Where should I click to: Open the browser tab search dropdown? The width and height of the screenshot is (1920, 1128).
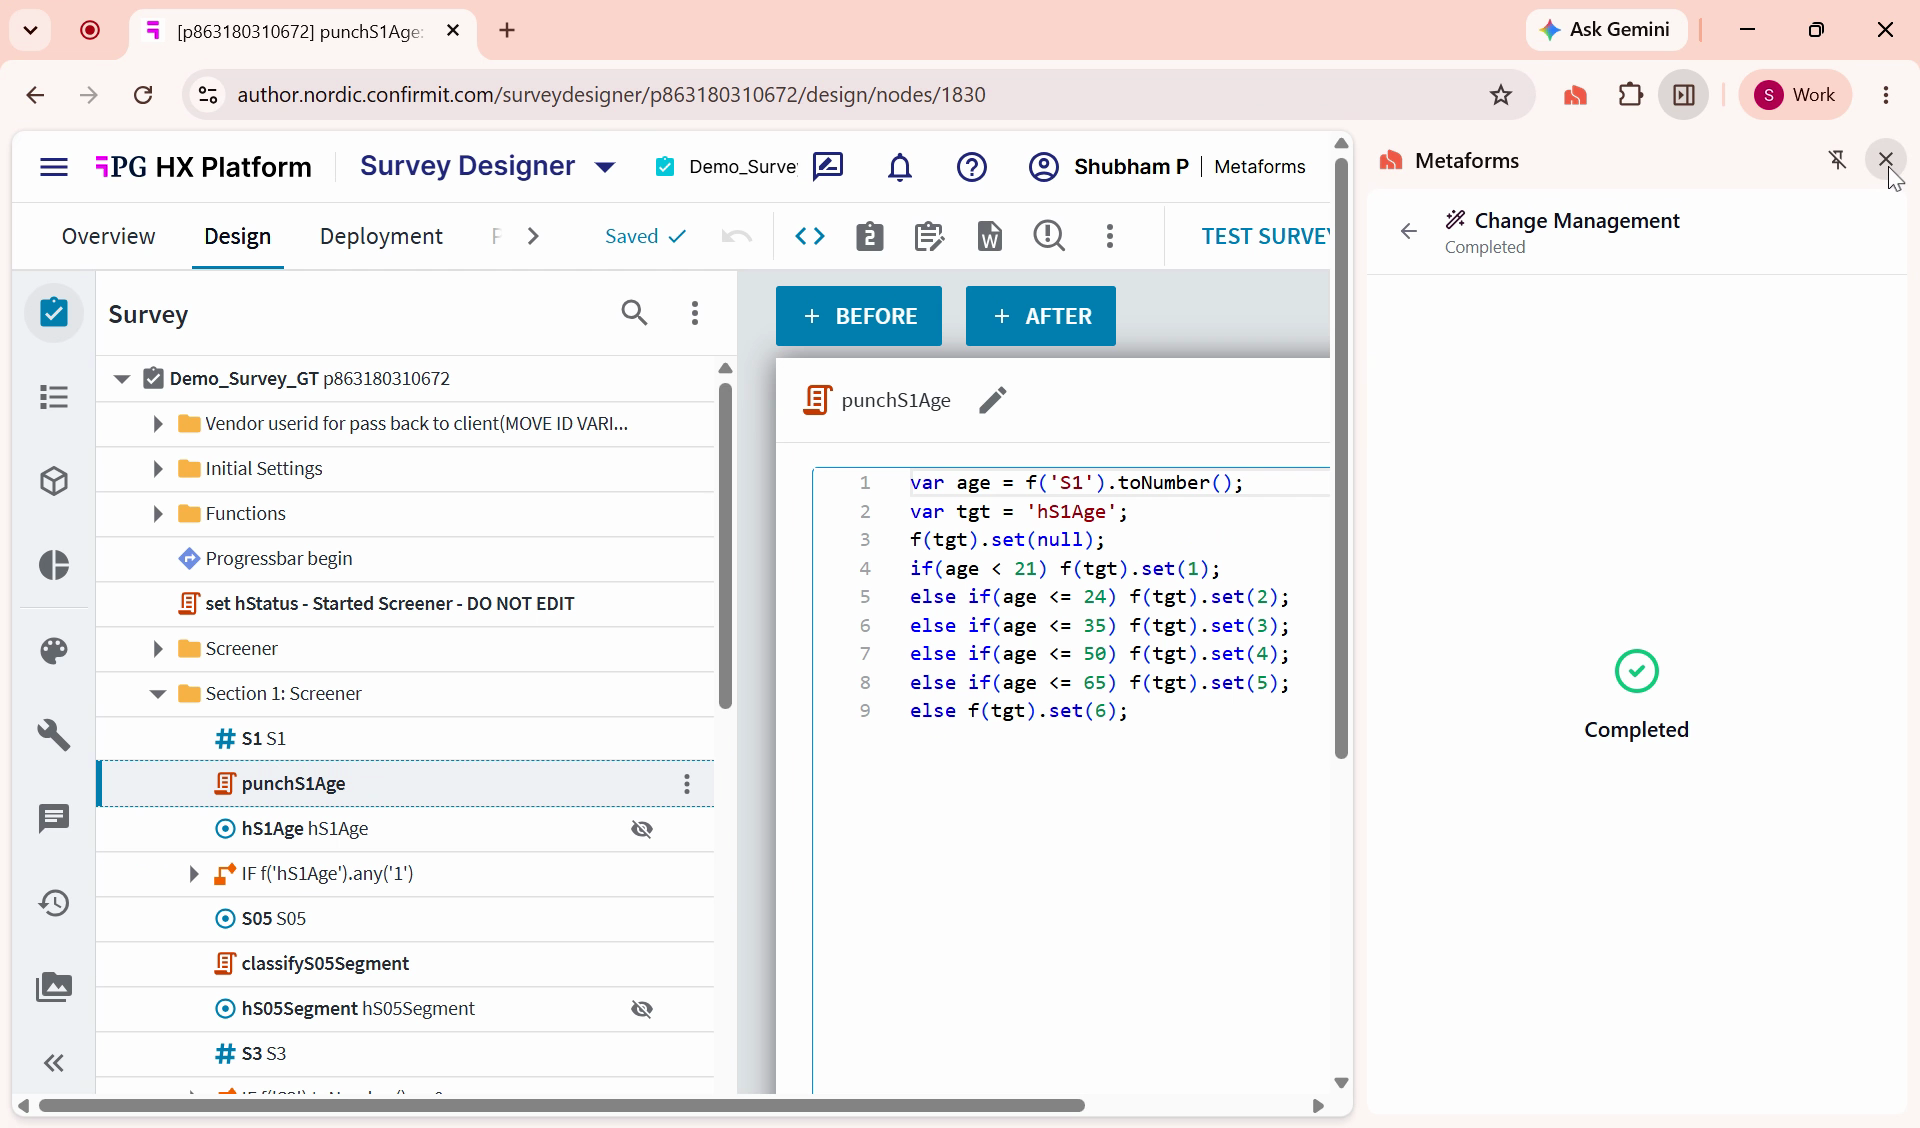pyautogui.click(x=31, y=30)
